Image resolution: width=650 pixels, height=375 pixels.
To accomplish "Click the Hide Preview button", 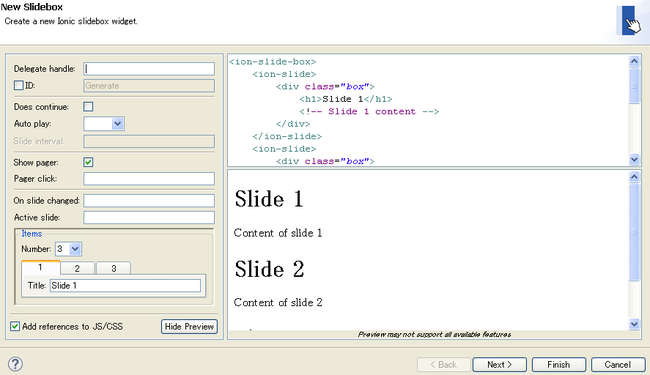I will click(189, 327).
